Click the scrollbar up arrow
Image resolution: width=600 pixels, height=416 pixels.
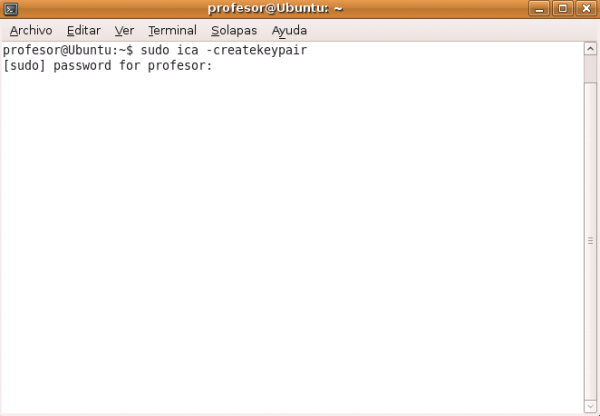tap(590, 49)
